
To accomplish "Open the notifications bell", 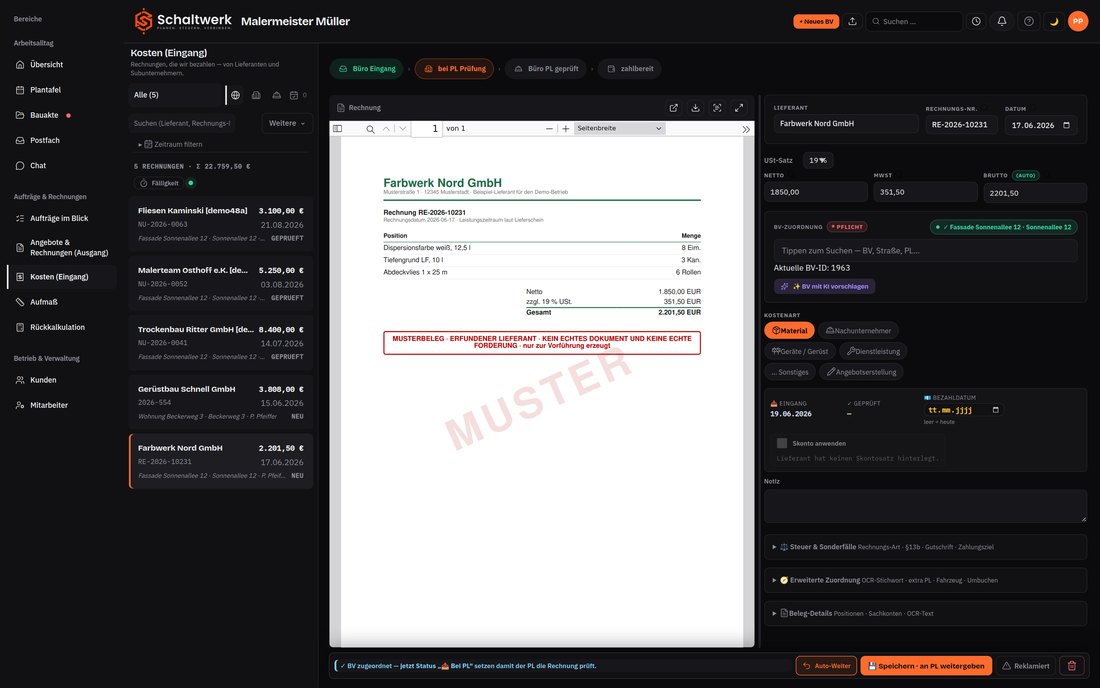I will tap(1002, 21).
